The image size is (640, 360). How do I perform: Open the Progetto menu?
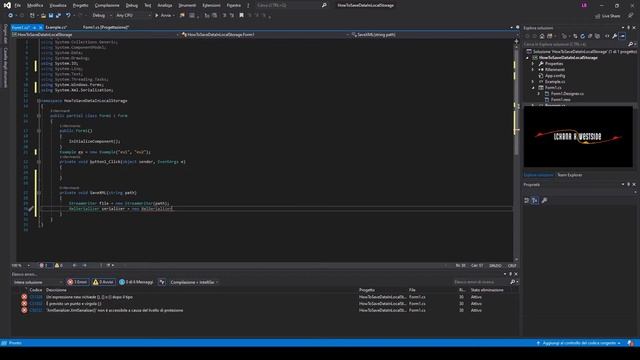(x=80, y=5)
